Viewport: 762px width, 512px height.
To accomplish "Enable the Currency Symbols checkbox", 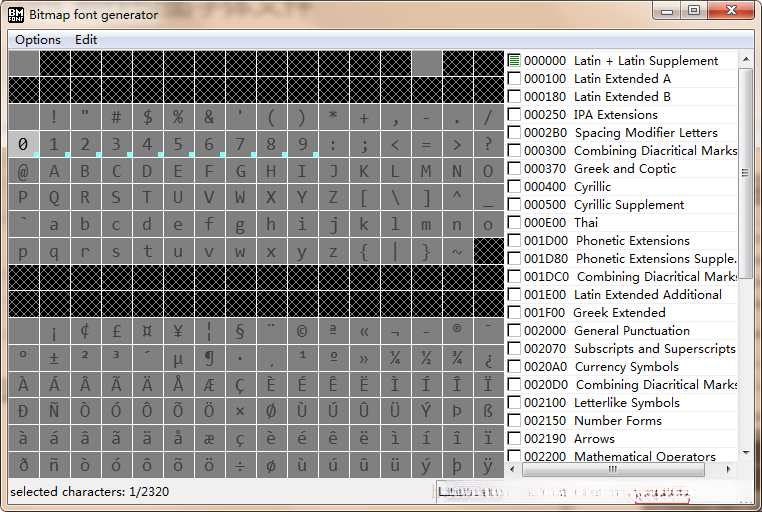I will 514,367.
